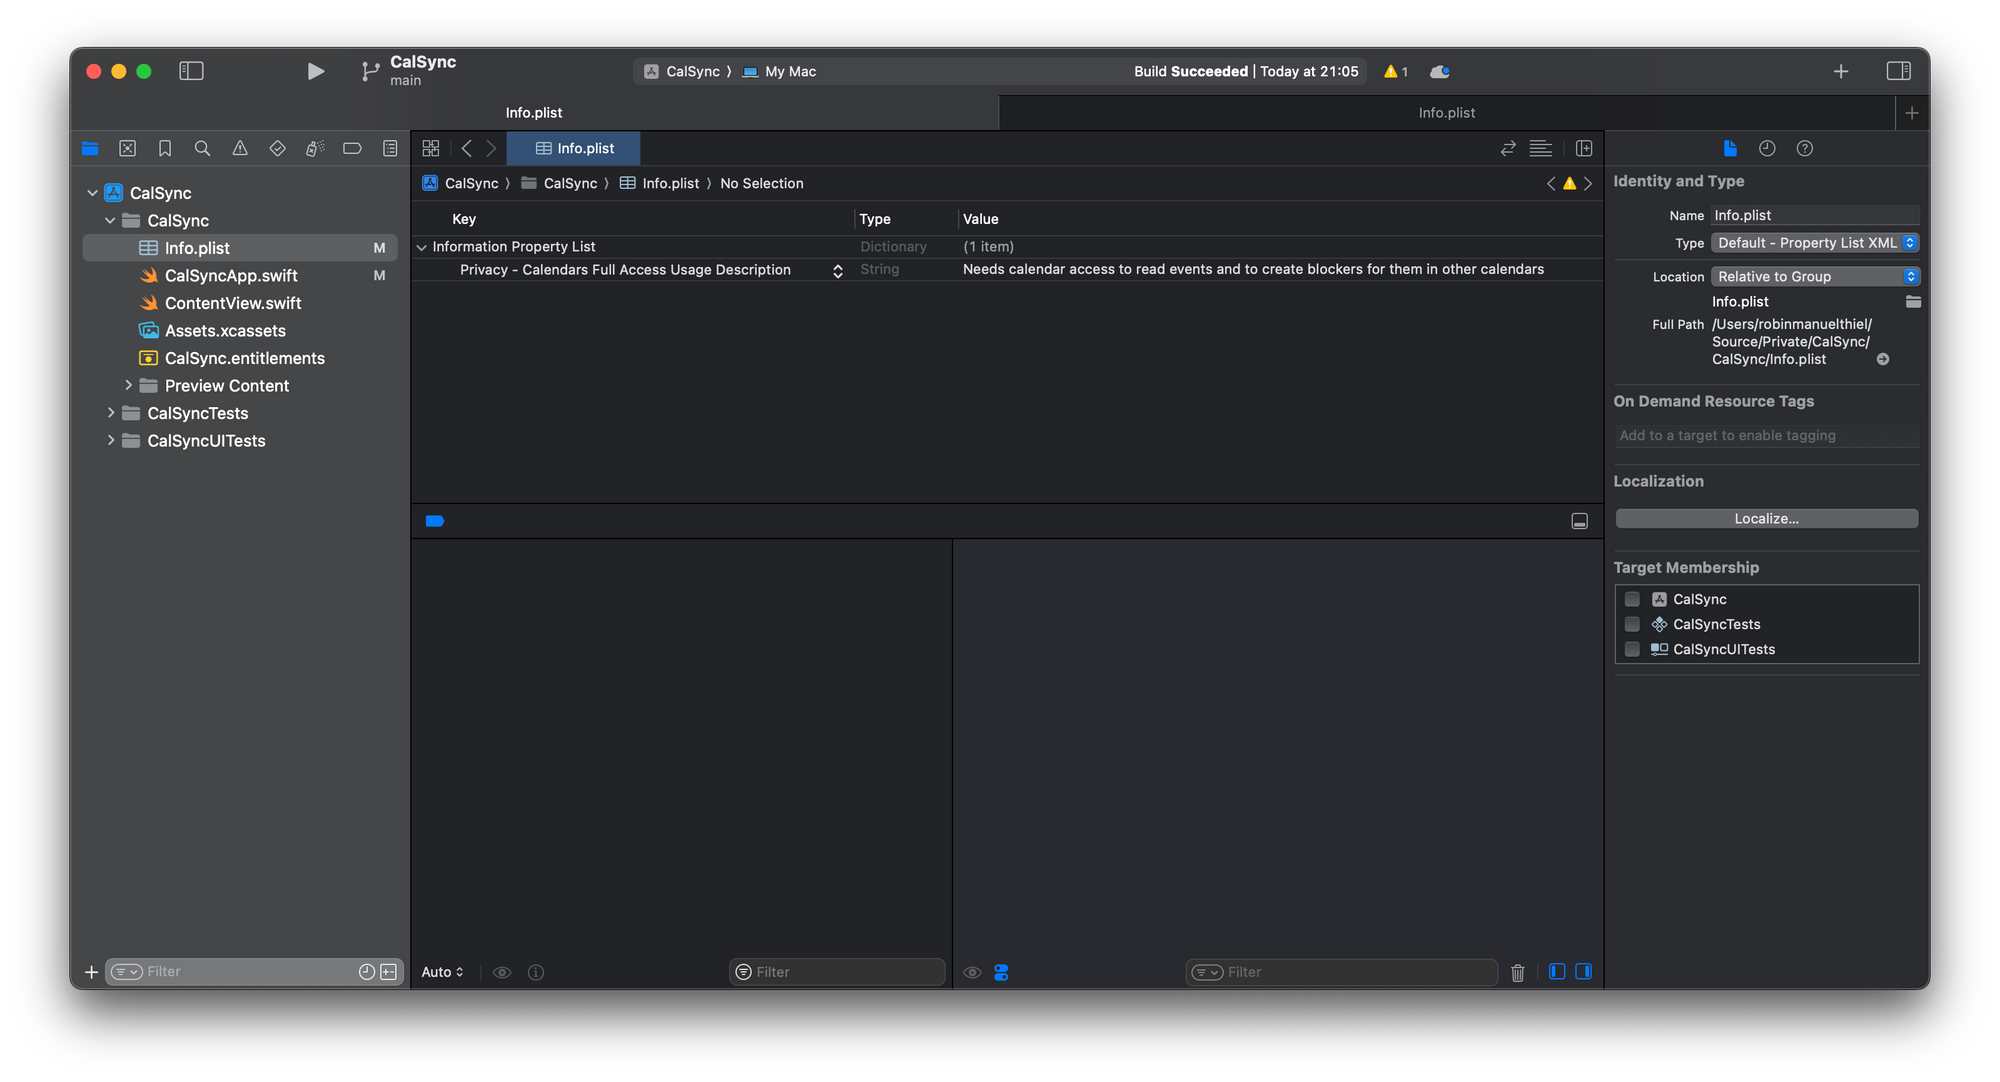Viewport: 2000px width, 1082px height.
Task: Open the library plus button in toolbar
Action: click(x=1841, y=71)
